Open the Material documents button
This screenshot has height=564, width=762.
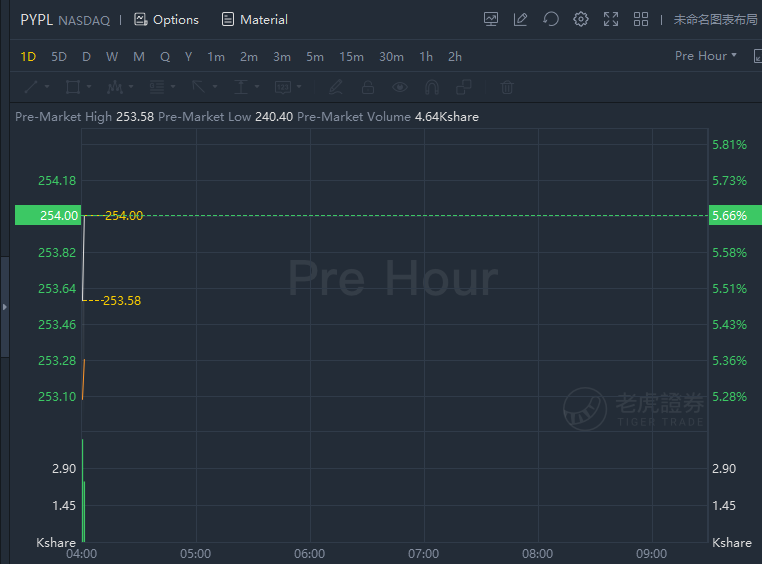pyautogui.click(x=255, y=20)
